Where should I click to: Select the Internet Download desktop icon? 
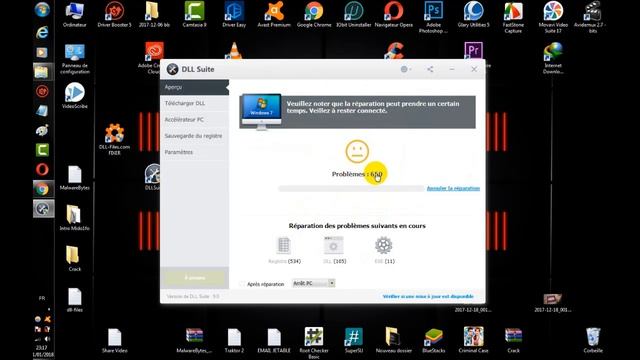click(553, 58)
